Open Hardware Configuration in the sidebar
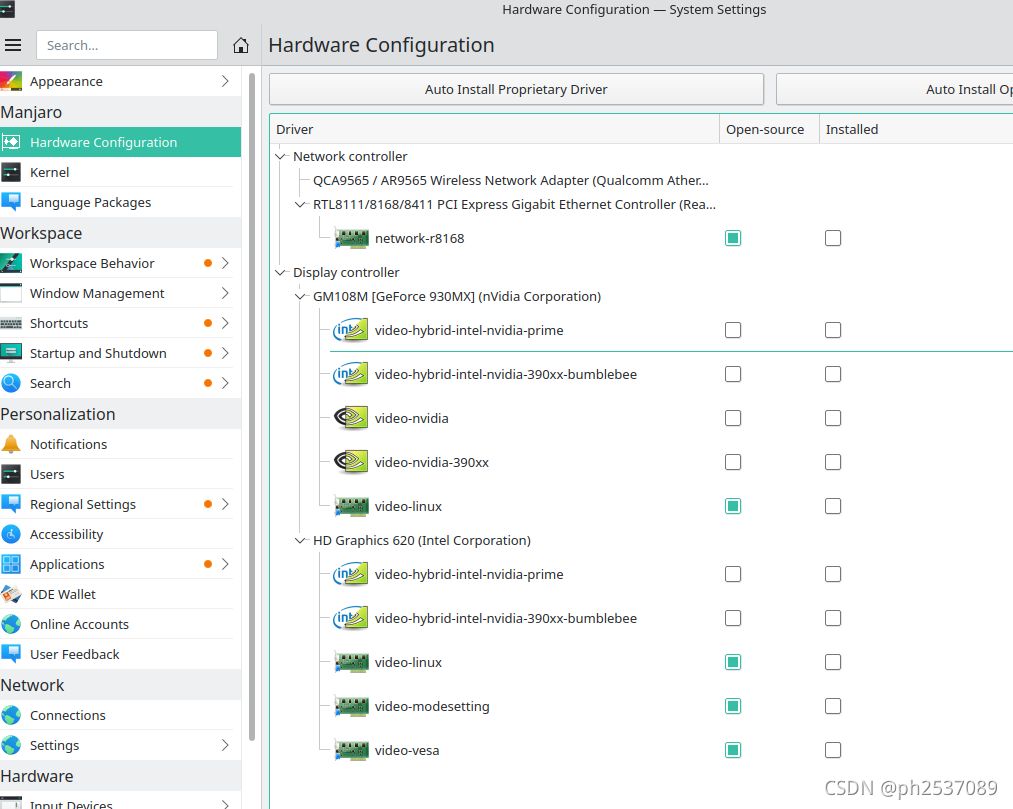This screenshot has height=809, width=1013. click(x=120, y=142)
